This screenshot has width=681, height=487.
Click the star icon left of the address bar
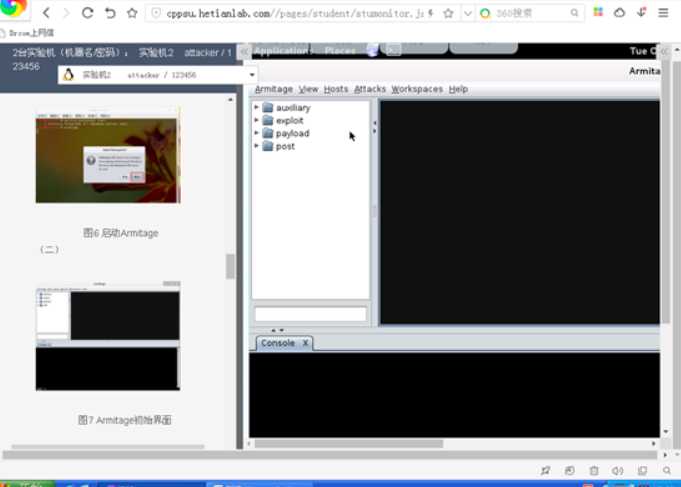132,13
